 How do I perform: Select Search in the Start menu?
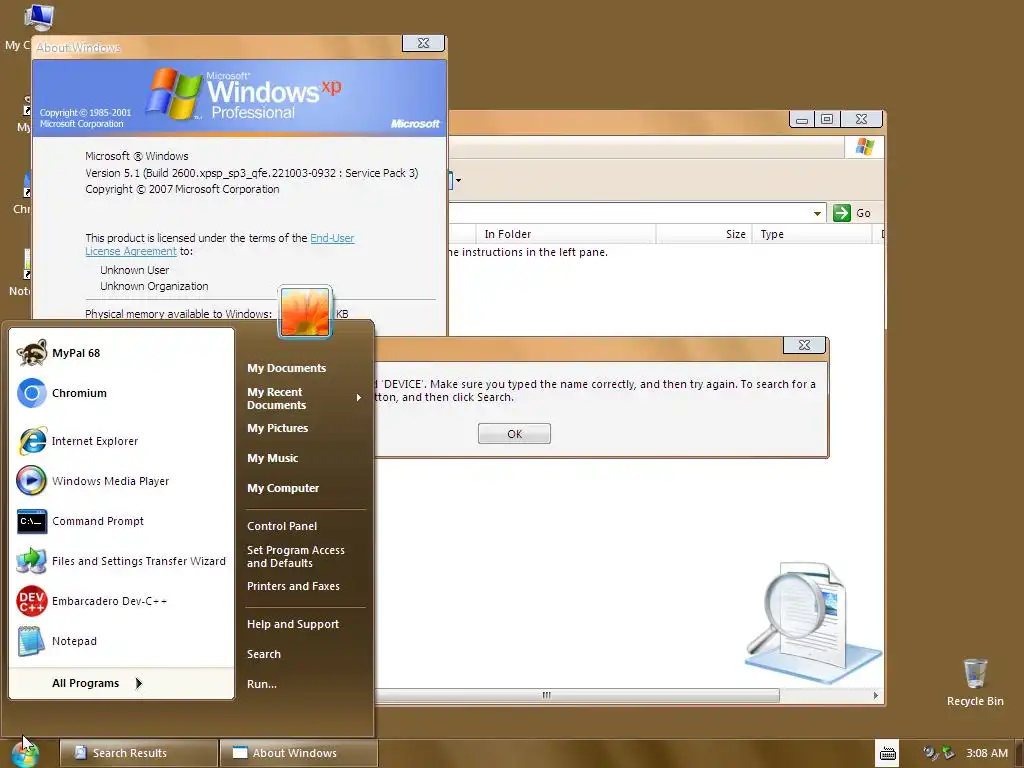(264, 654)
